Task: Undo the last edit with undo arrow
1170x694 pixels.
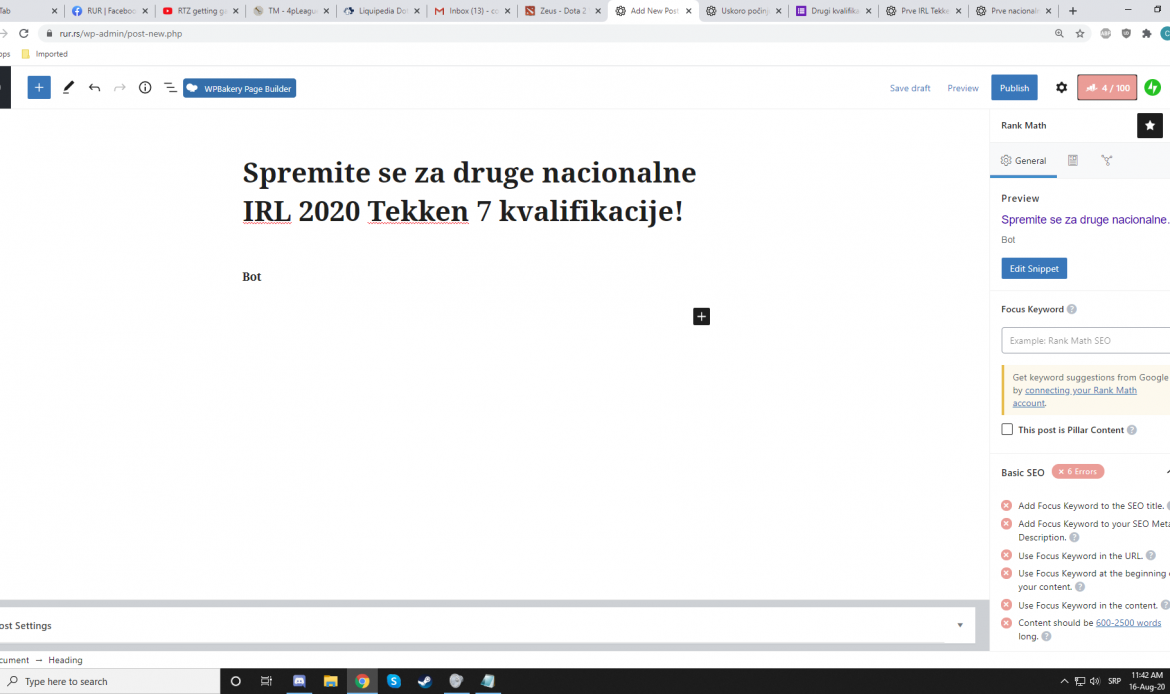Action: [x=94, y=88]
